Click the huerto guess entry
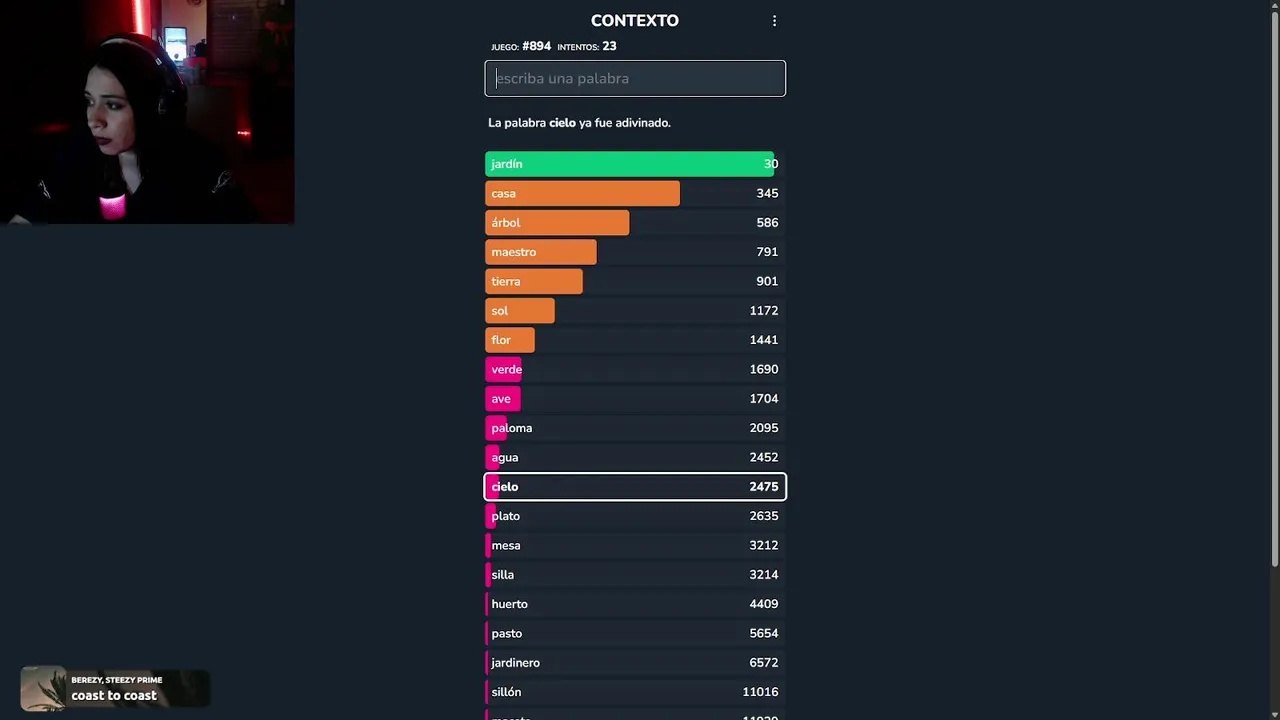Viewport: 1280px width, 720px height. 635,604
